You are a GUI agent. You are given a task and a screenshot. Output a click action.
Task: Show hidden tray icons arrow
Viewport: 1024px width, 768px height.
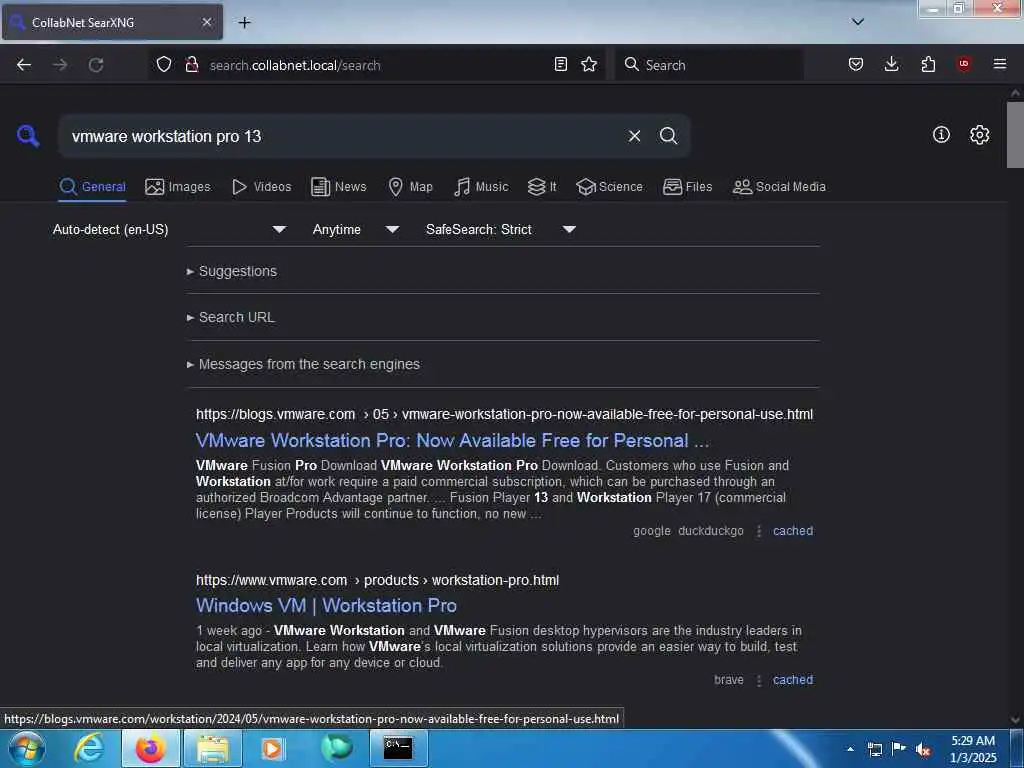tap(850, 749)
